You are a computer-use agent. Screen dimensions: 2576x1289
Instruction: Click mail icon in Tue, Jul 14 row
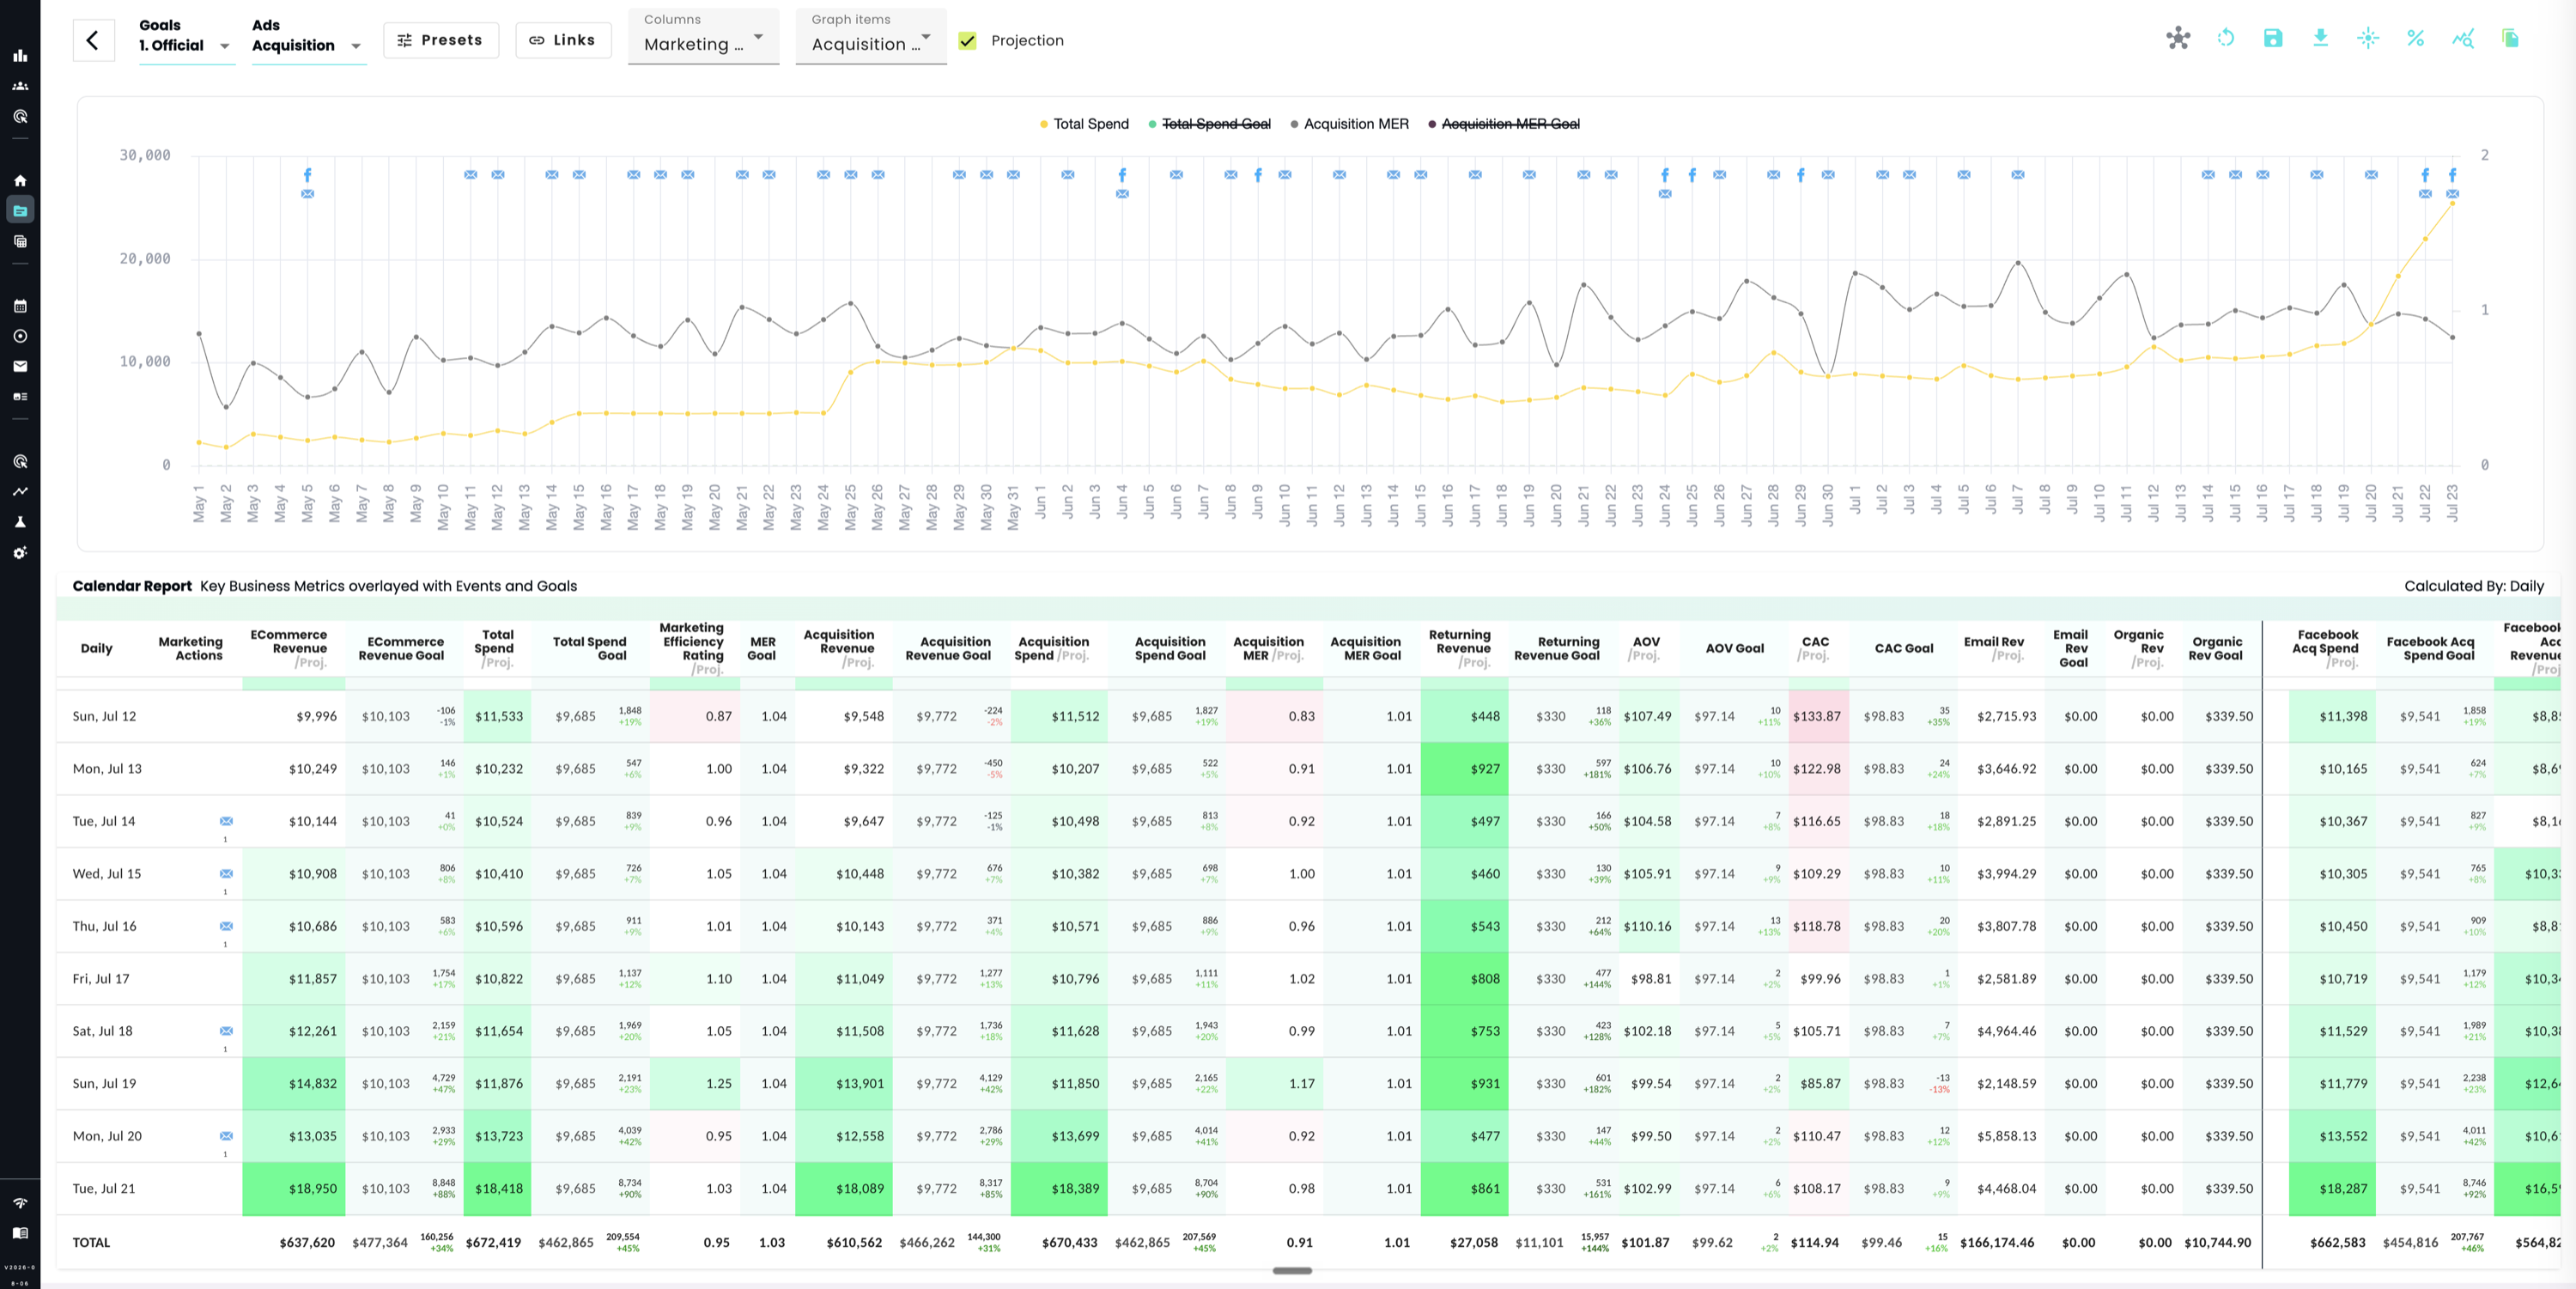click(226, 821)
